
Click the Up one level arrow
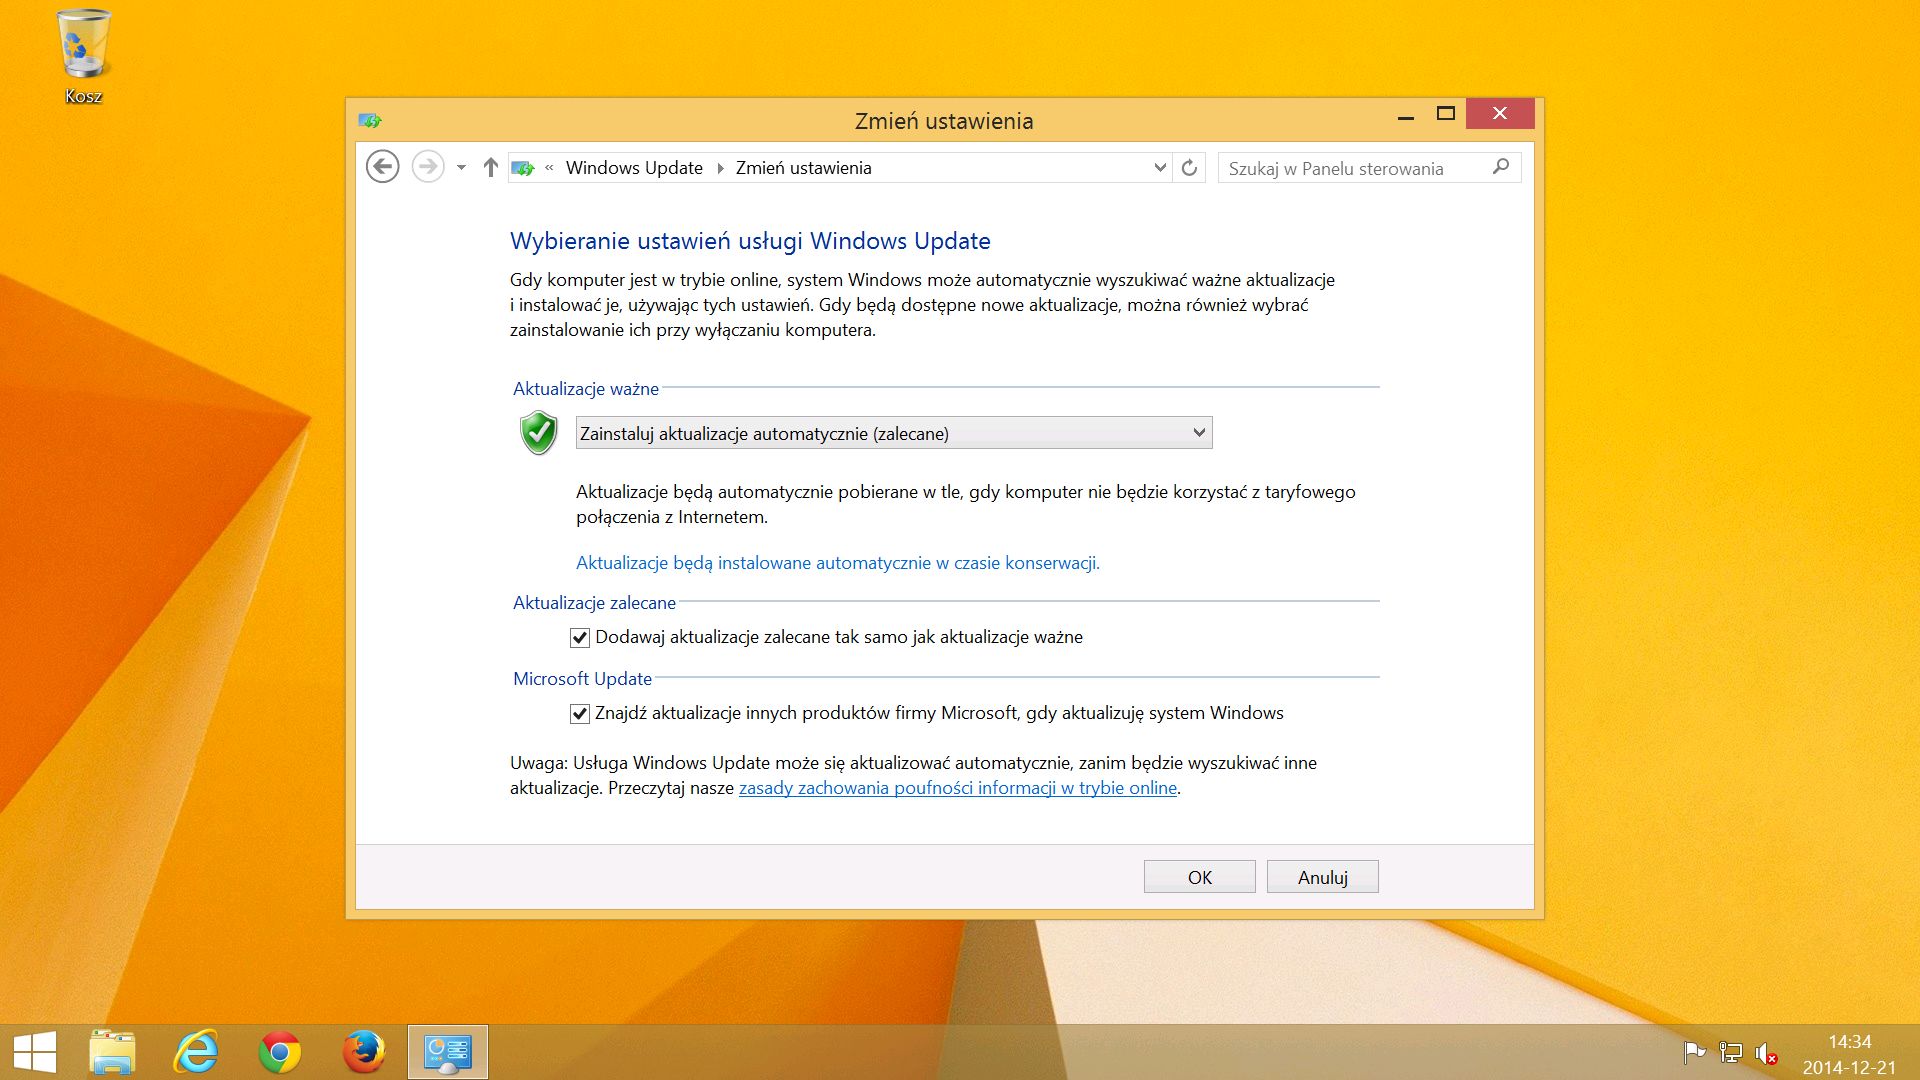point(490,168)
